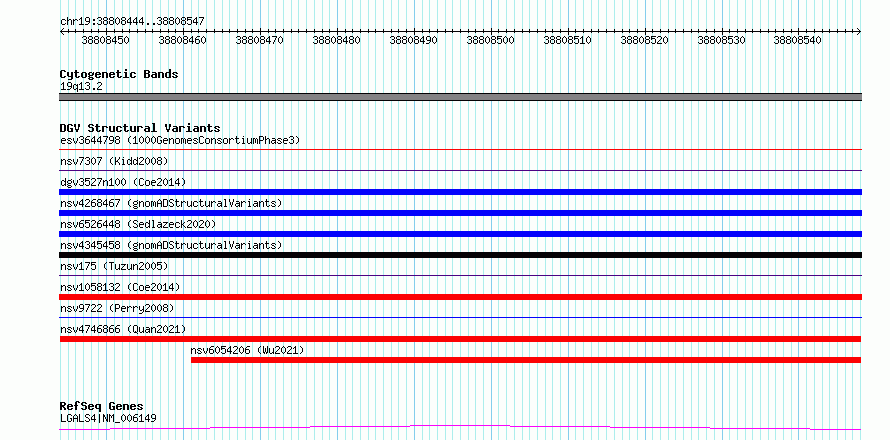This screenshot has width=890, height=440.
Task: Click the thin red line under esv3644798
Action: [460, 149]
